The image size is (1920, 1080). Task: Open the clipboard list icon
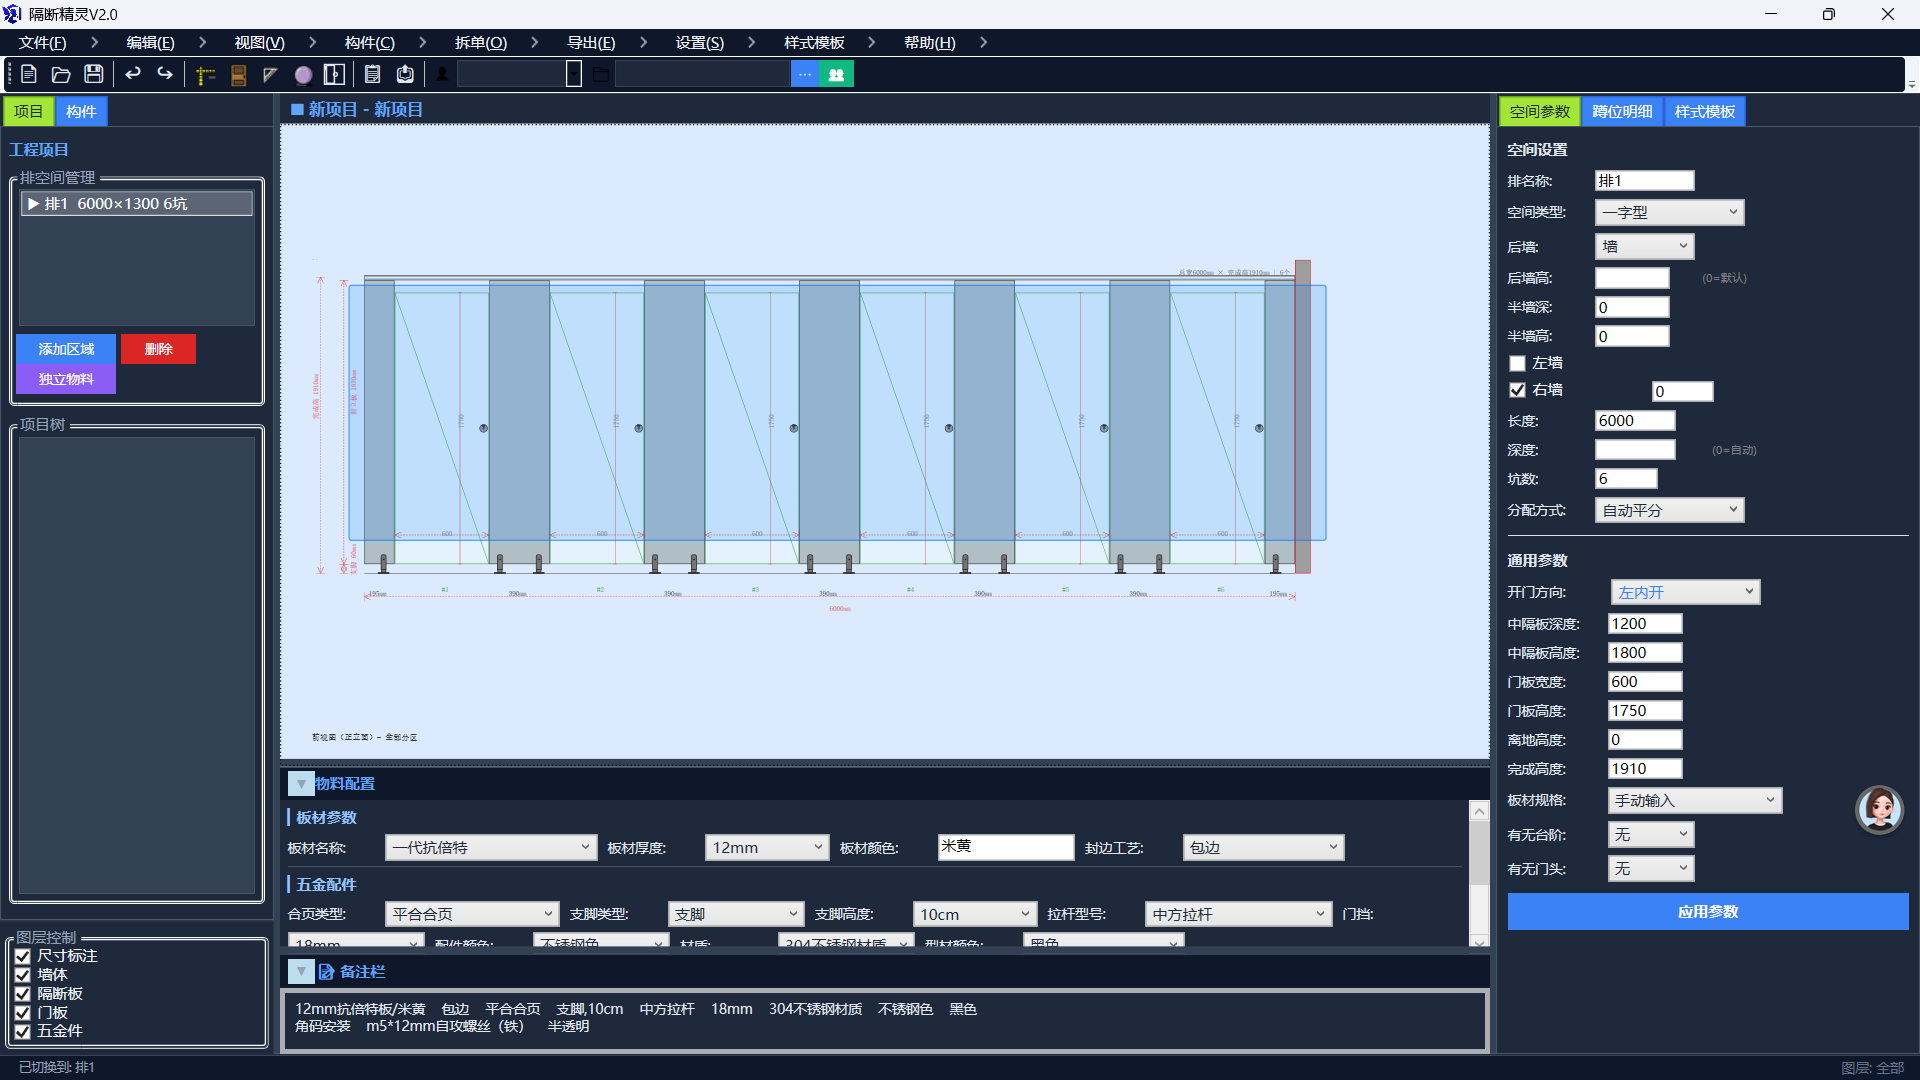coord(373,75)
